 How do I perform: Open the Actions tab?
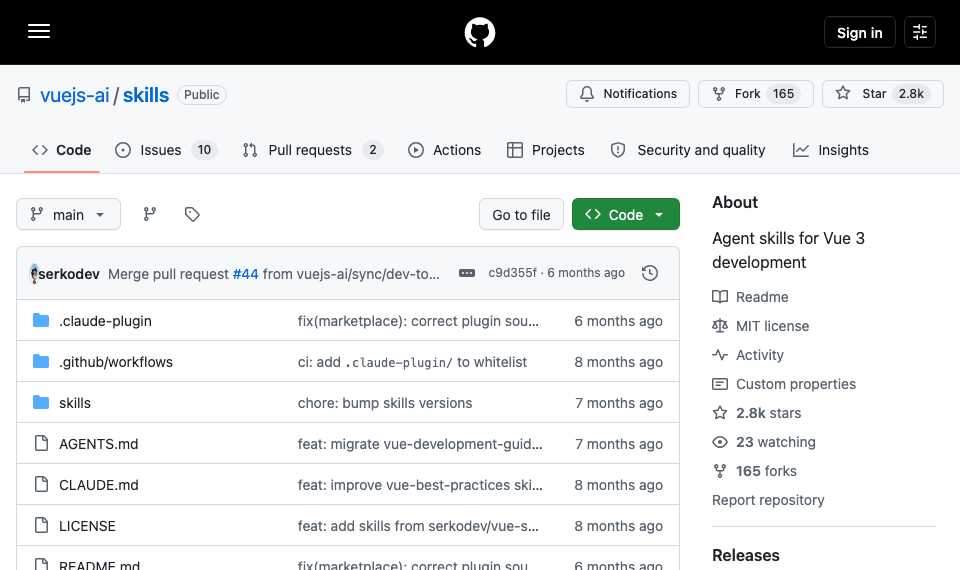click(444, 150)
